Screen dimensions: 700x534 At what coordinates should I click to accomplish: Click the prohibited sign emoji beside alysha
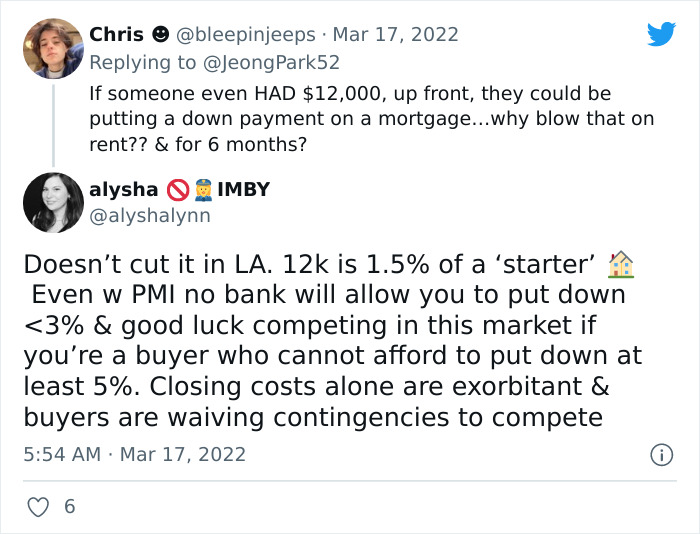tap(179, 189)
